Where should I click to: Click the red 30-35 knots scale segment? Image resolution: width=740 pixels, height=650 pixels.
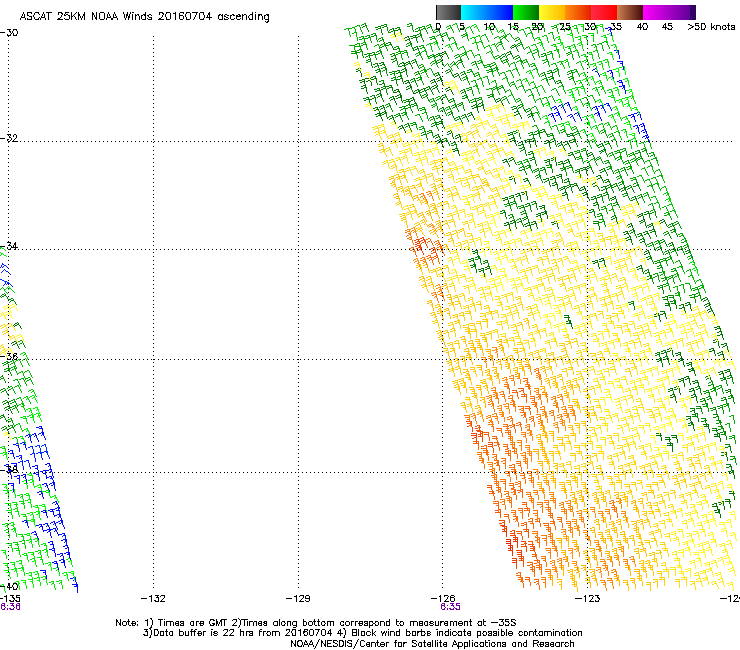tap(604, 12)
